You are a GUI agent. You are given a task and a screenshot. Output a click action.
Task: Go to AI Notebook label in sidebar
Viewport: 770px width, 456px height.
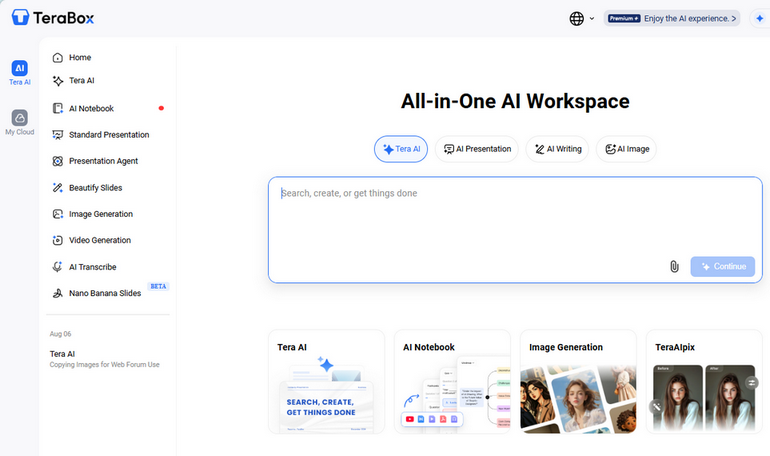pos(91,108)
